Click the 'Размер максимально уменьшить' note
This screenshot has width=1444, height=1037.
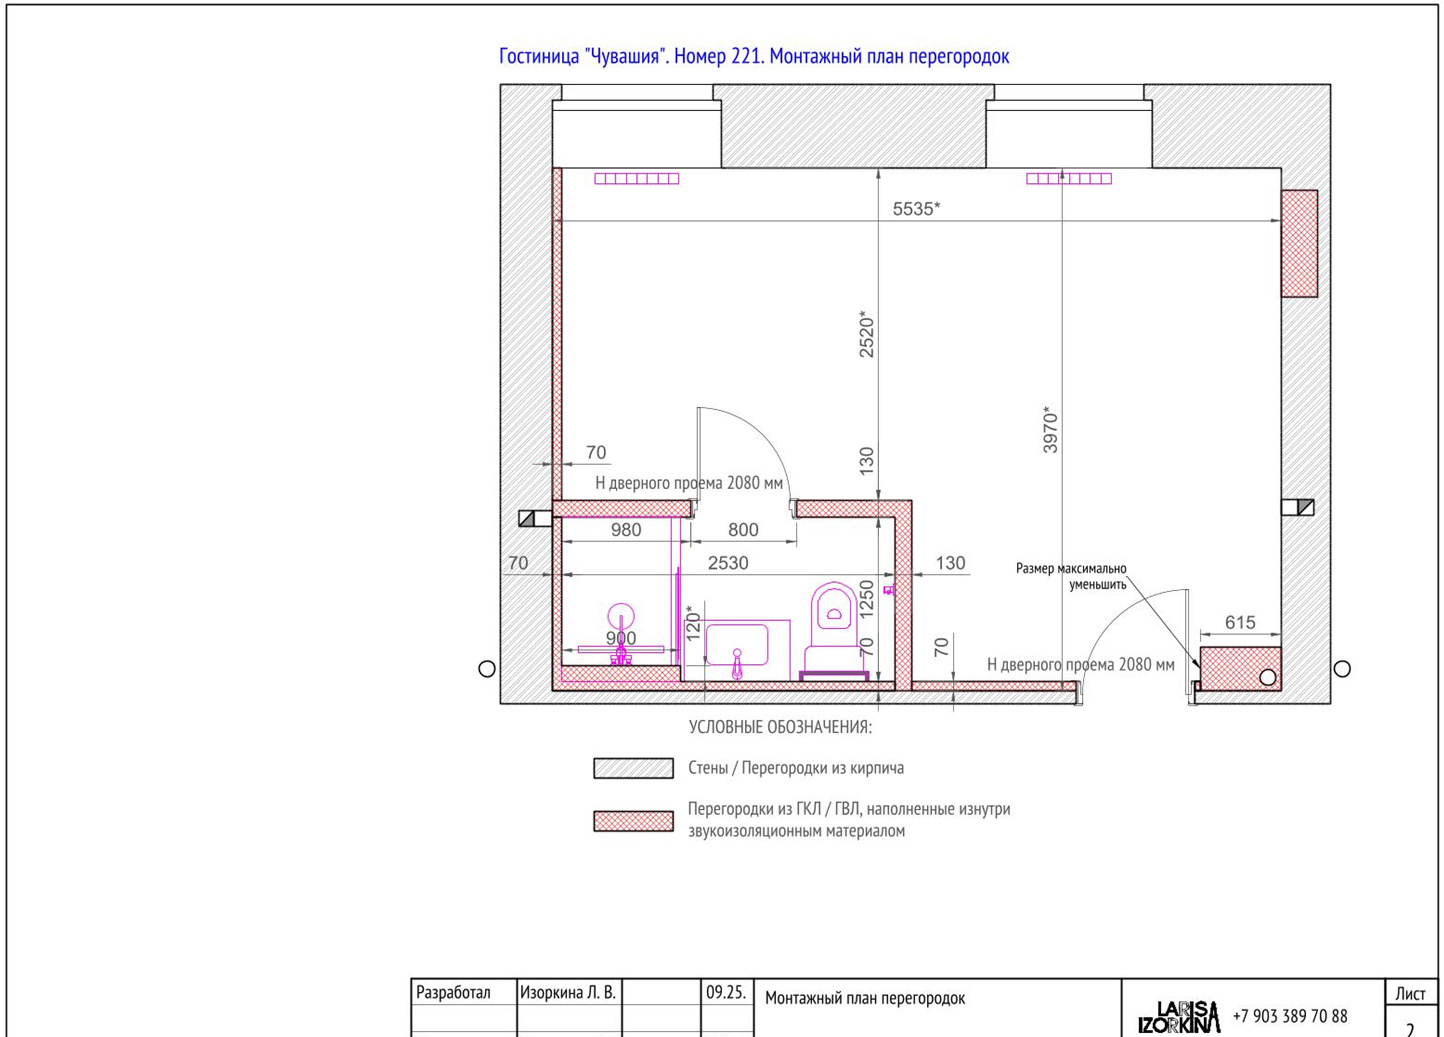[x=1071, y=577]
